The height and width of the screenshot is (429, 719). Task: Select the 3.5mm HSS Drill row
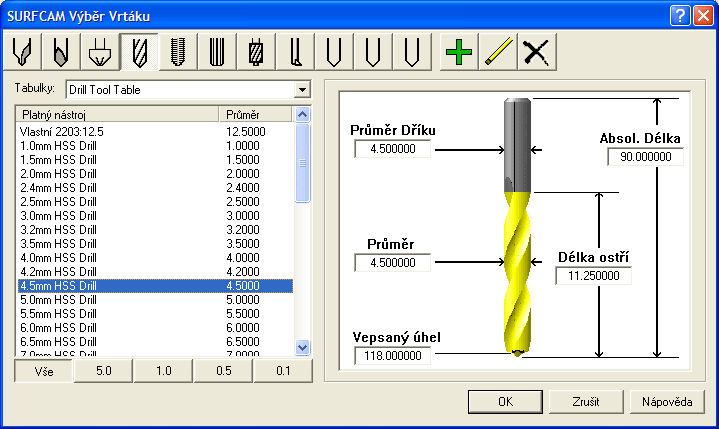155,244
